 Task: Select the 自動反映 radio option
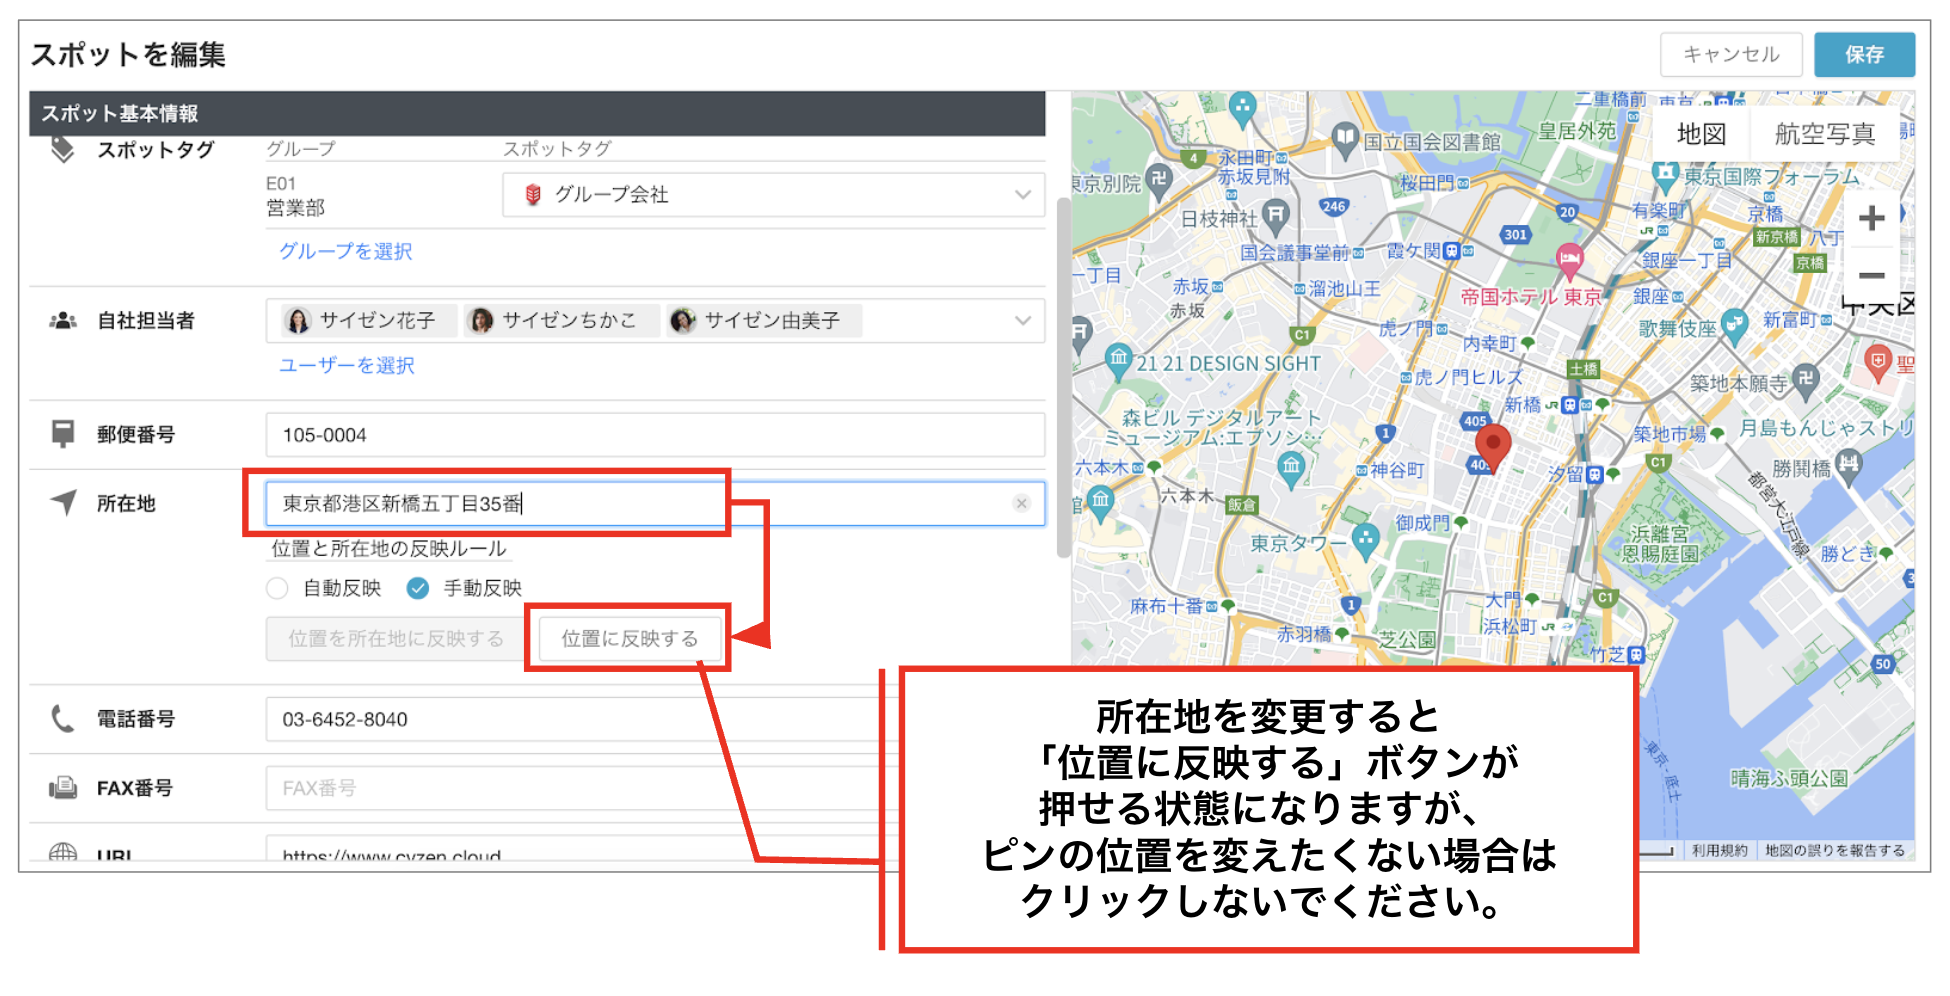(277, 588)
